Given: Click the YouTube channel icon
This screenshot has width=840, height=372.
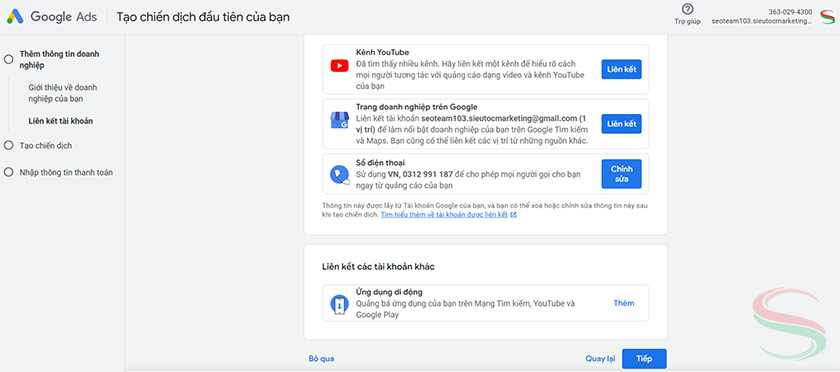Looking at the screenshot, I should tap(340, 66).
